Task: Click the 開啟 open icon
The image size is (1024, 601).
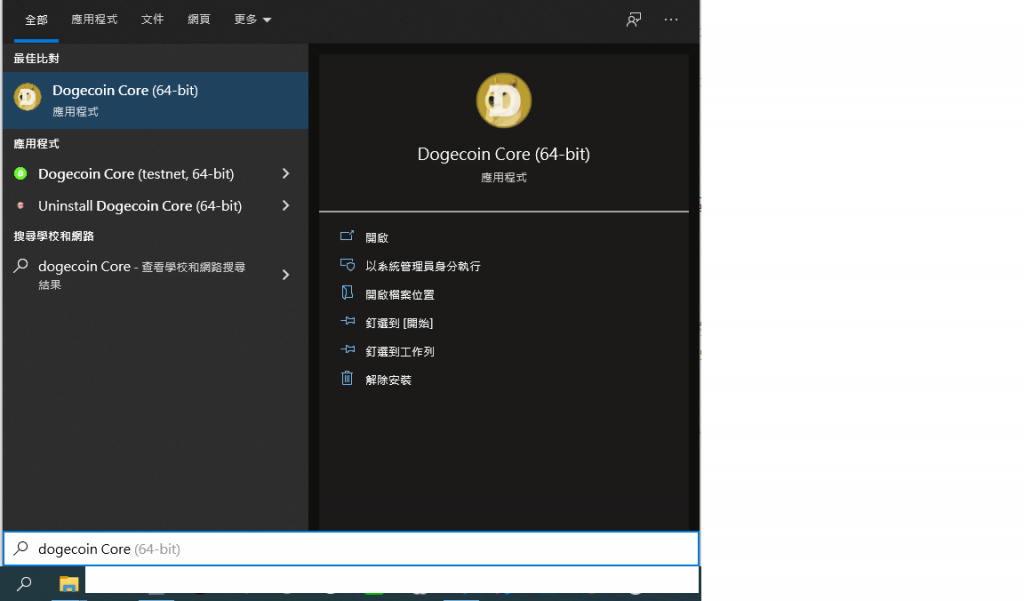Action: coord(347,236)
